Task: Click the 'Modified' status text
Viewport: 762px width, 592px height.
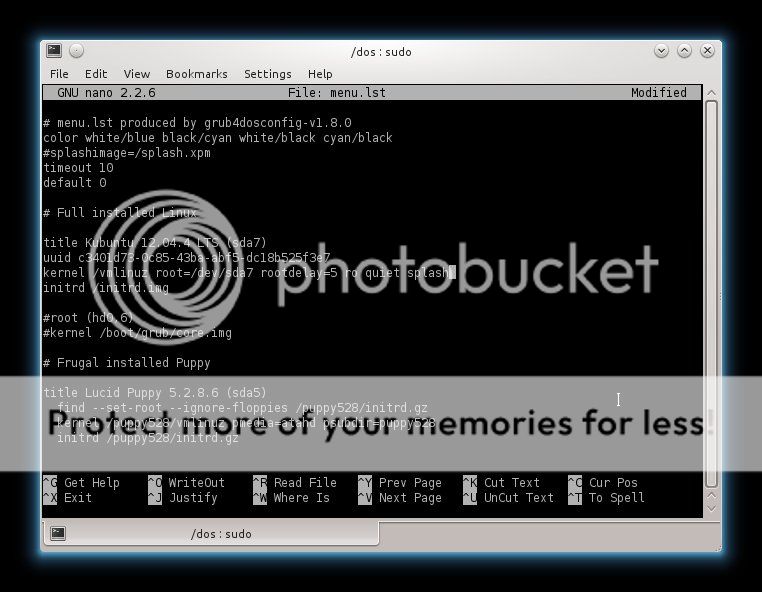Action: point(659,93)
